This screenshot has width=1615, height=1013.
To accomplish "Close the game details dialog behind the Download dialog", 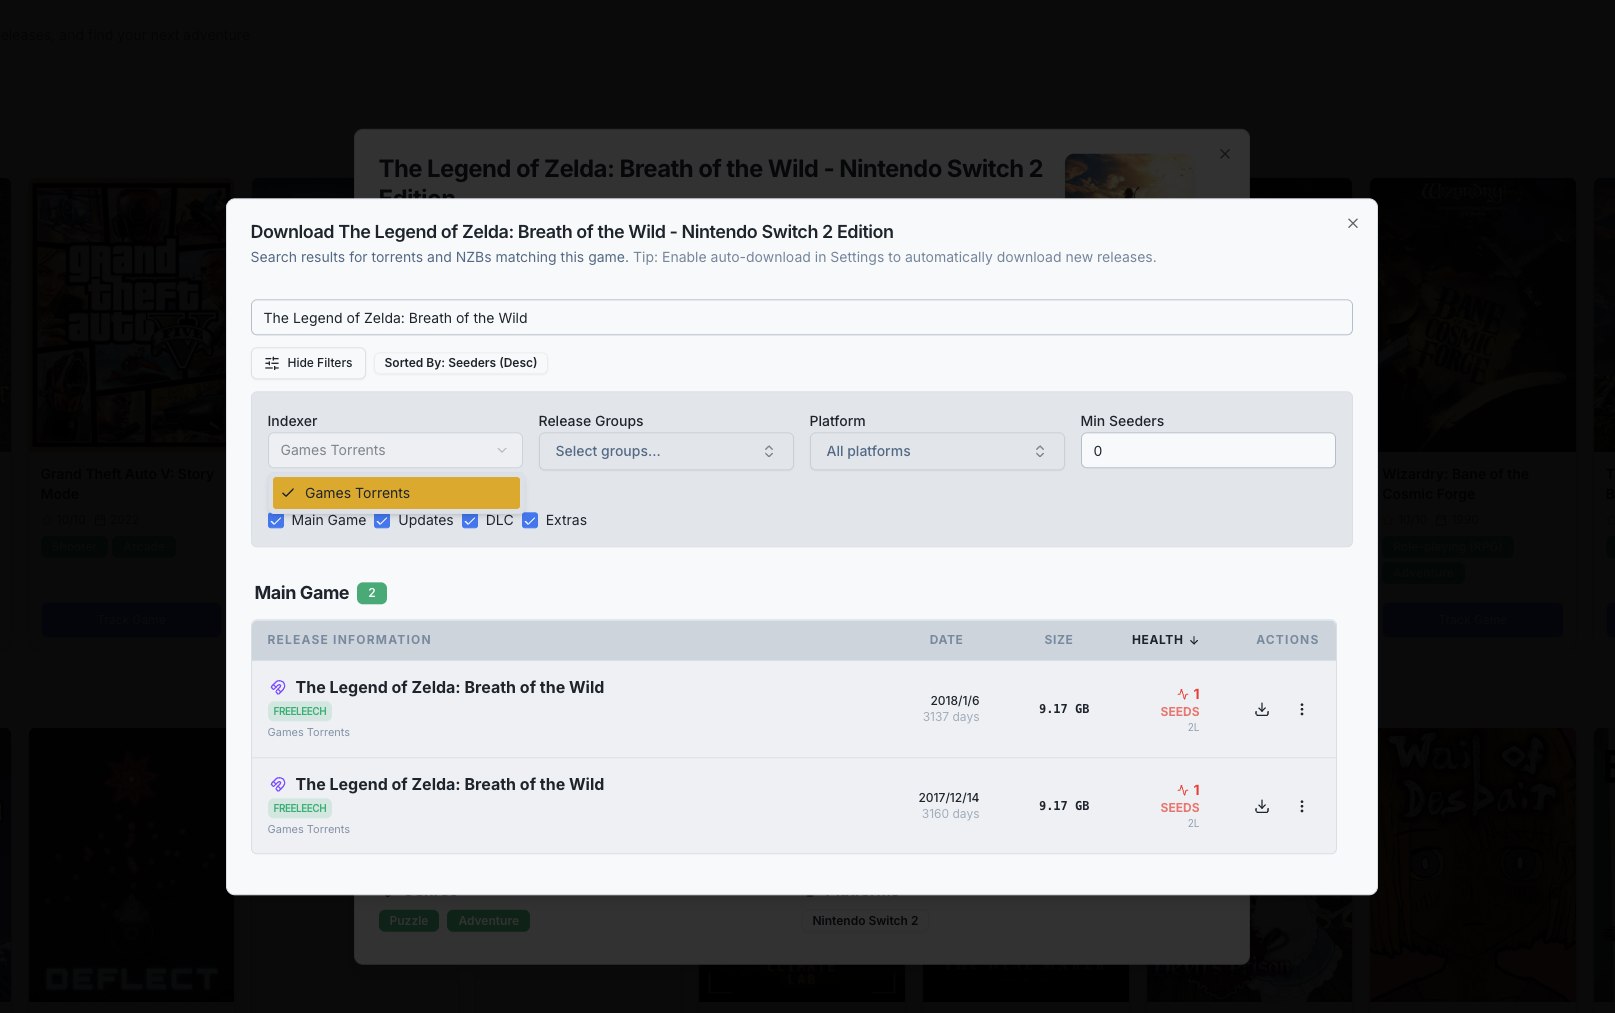I will tap(1225, 154).
